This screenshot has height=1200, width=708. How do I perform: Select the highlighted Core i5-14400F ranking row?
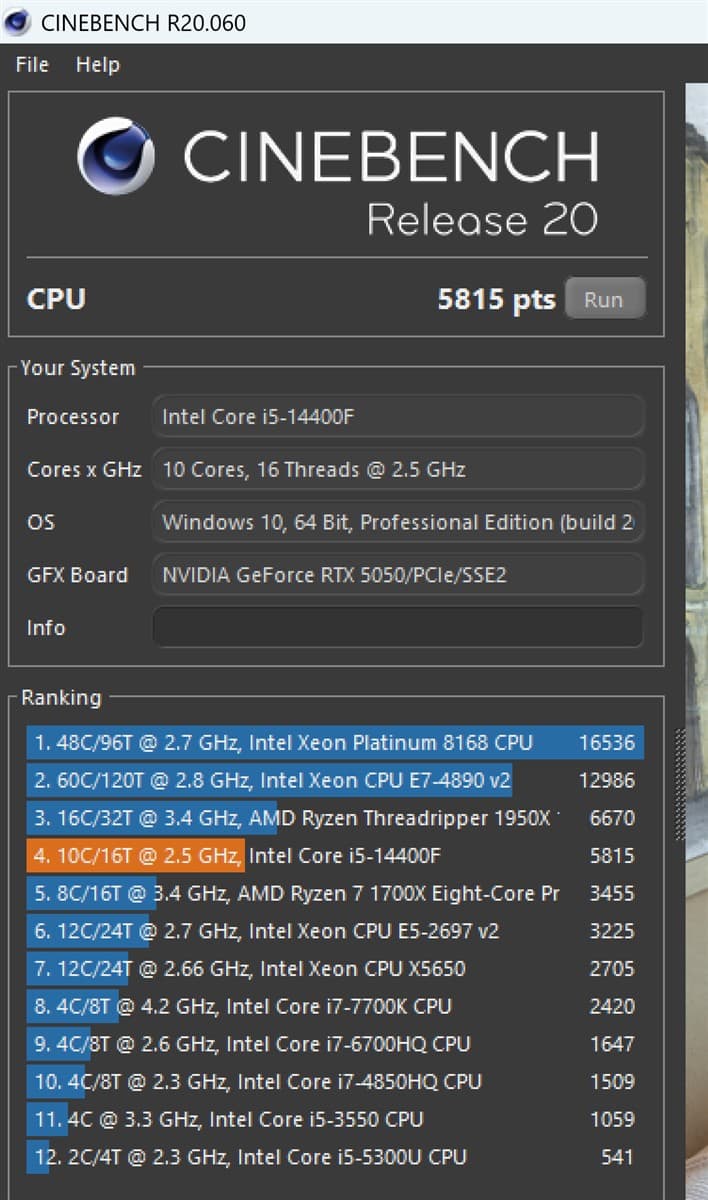pos(334,856)
